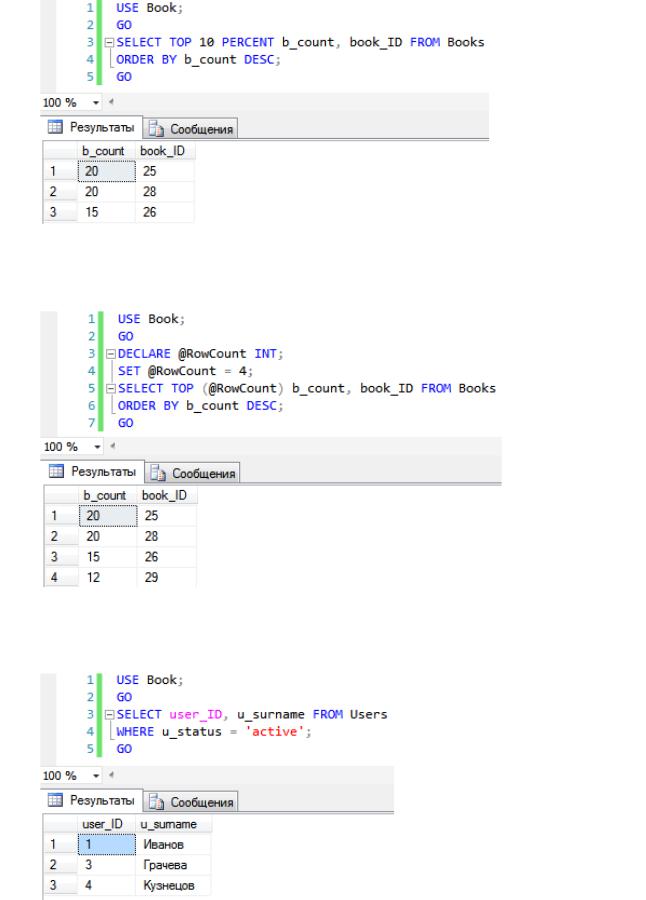Select b_count column header in three-row Books grid
646x900 pixels.
point(106,151)
